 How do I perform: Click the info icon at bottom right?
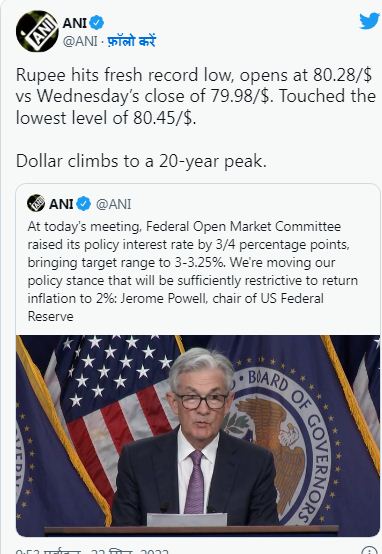coord(370,550)
